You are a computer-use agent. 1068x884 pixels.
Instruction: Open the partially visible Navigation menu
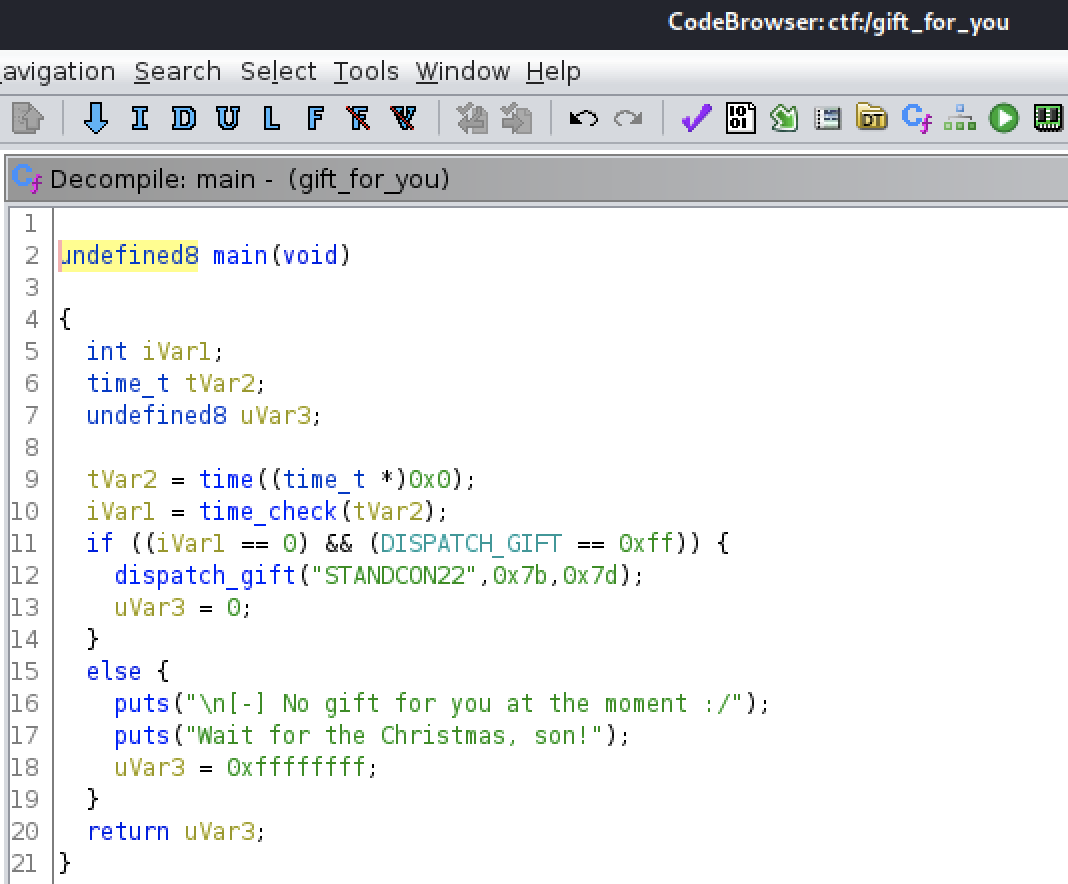tap(57, 71)
